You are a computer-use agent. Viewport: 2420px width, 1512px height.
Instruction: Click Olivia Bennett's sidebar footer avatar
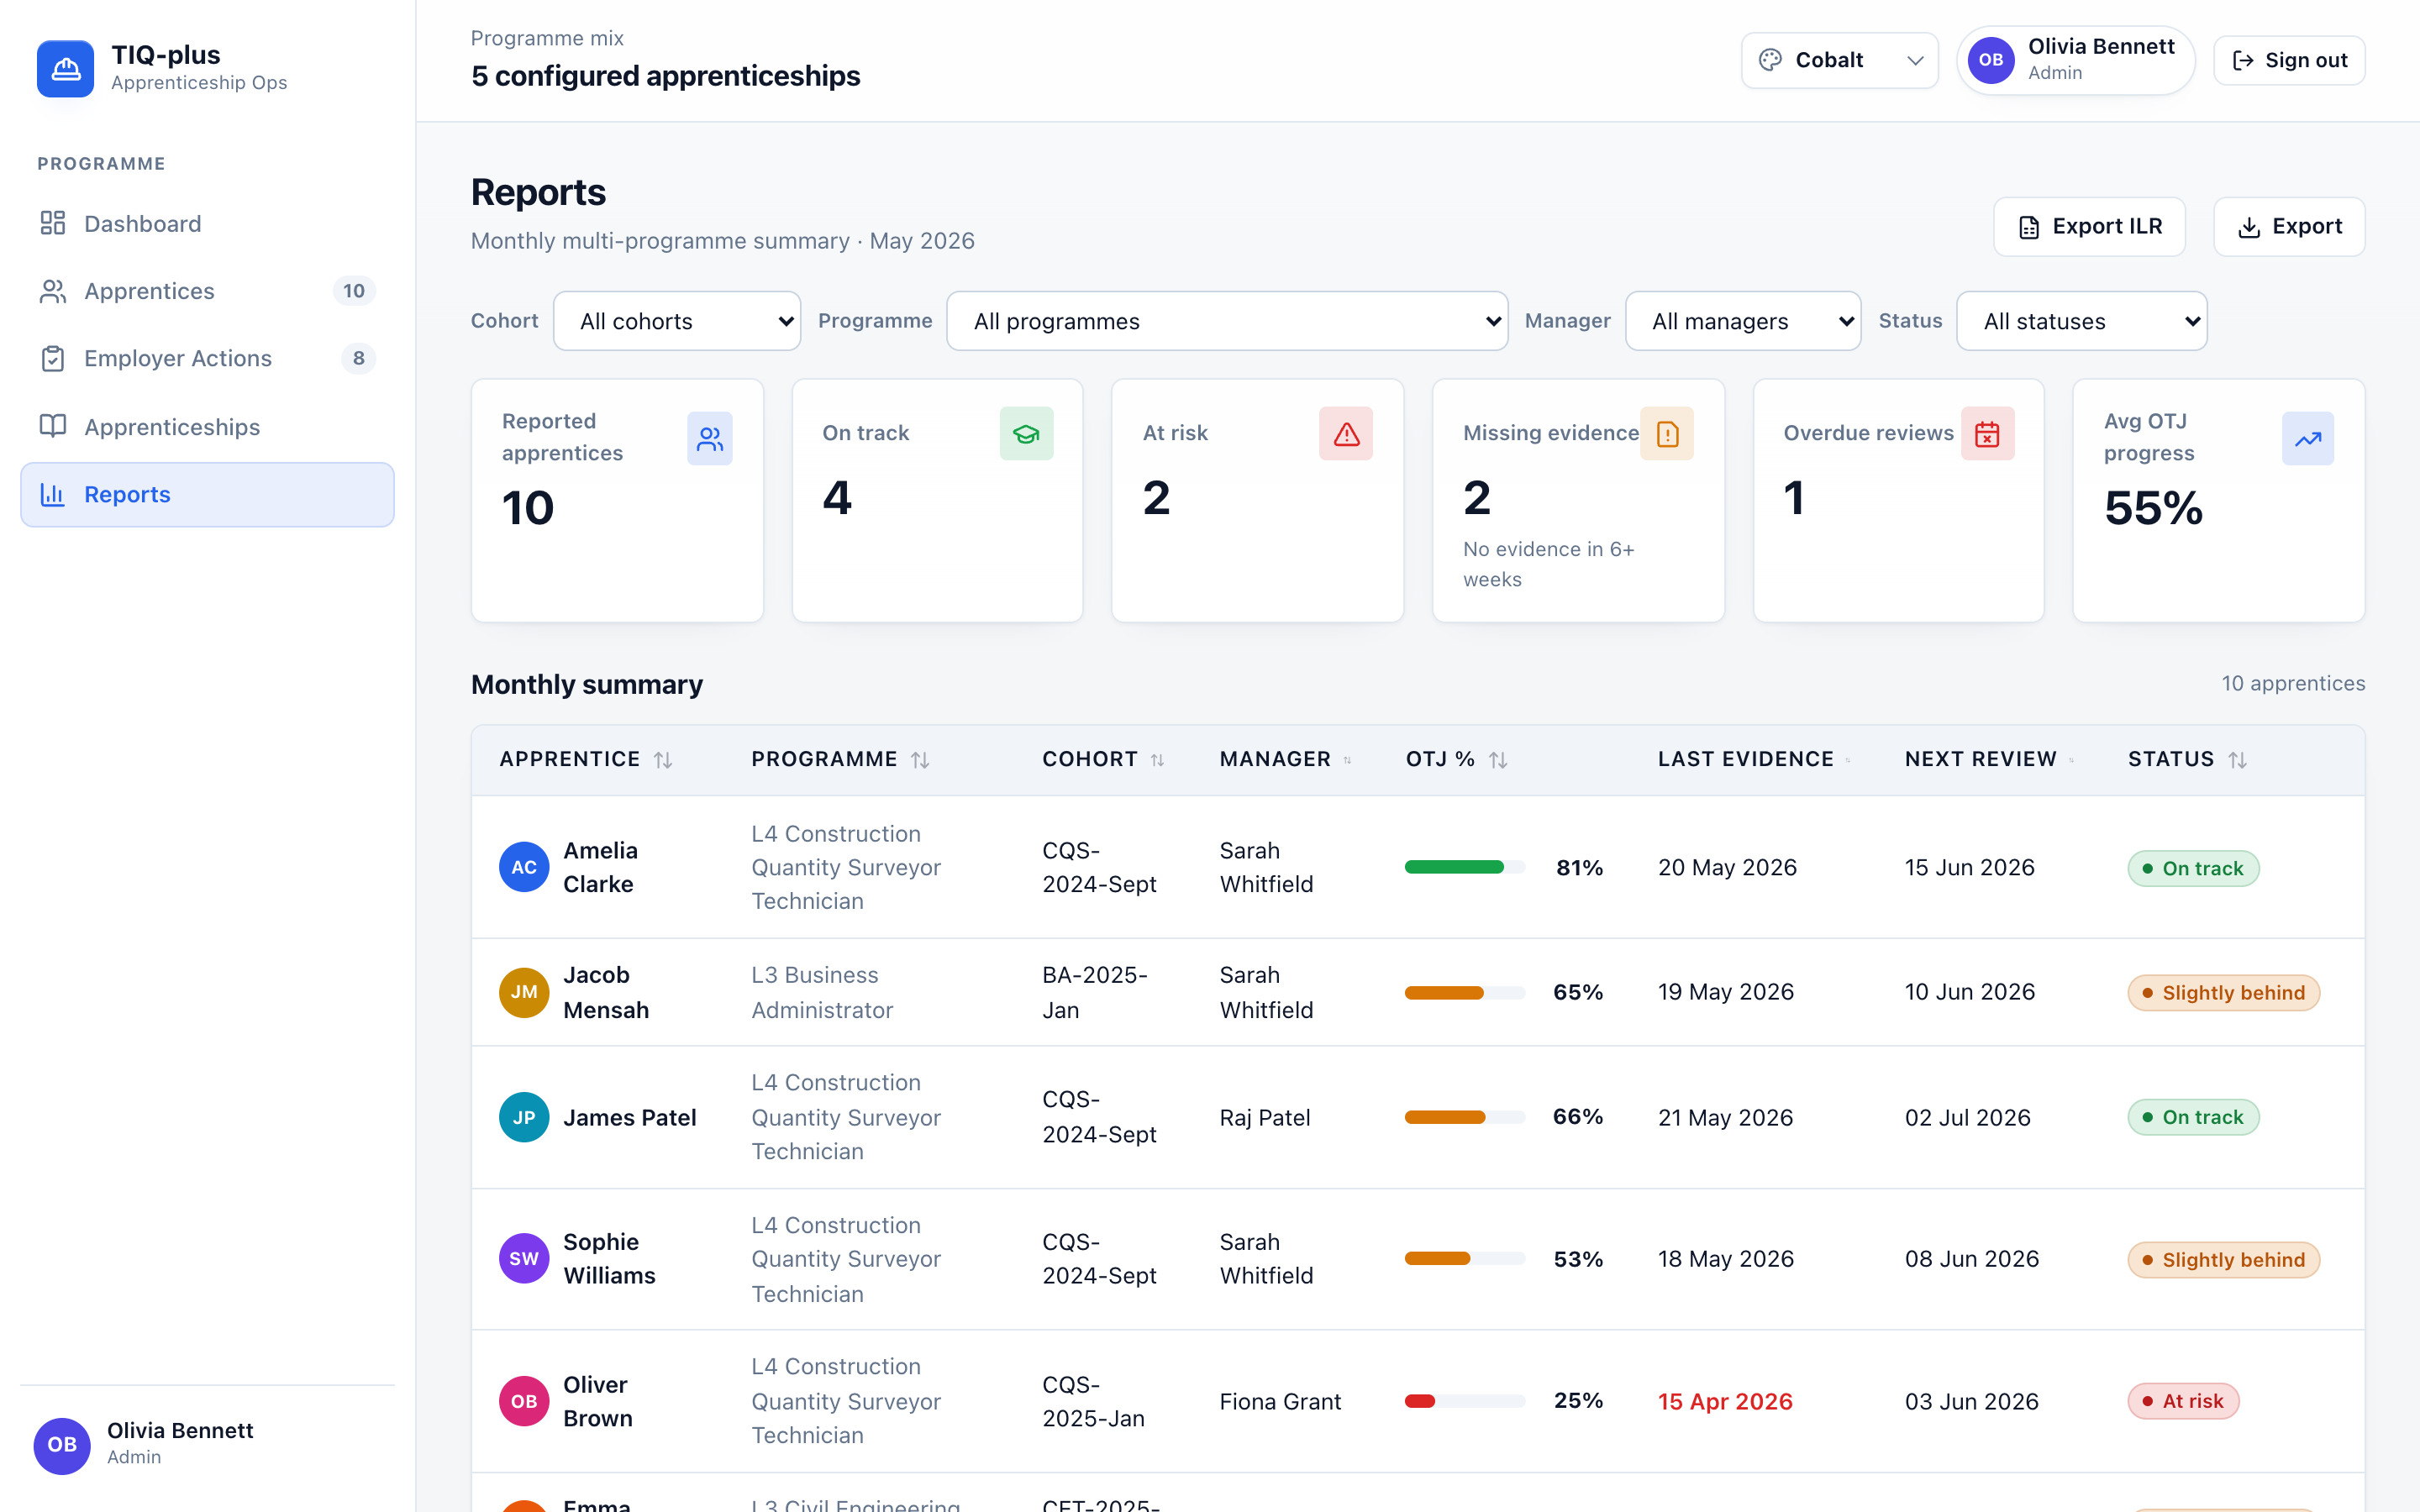click(x=62, y=1444)
